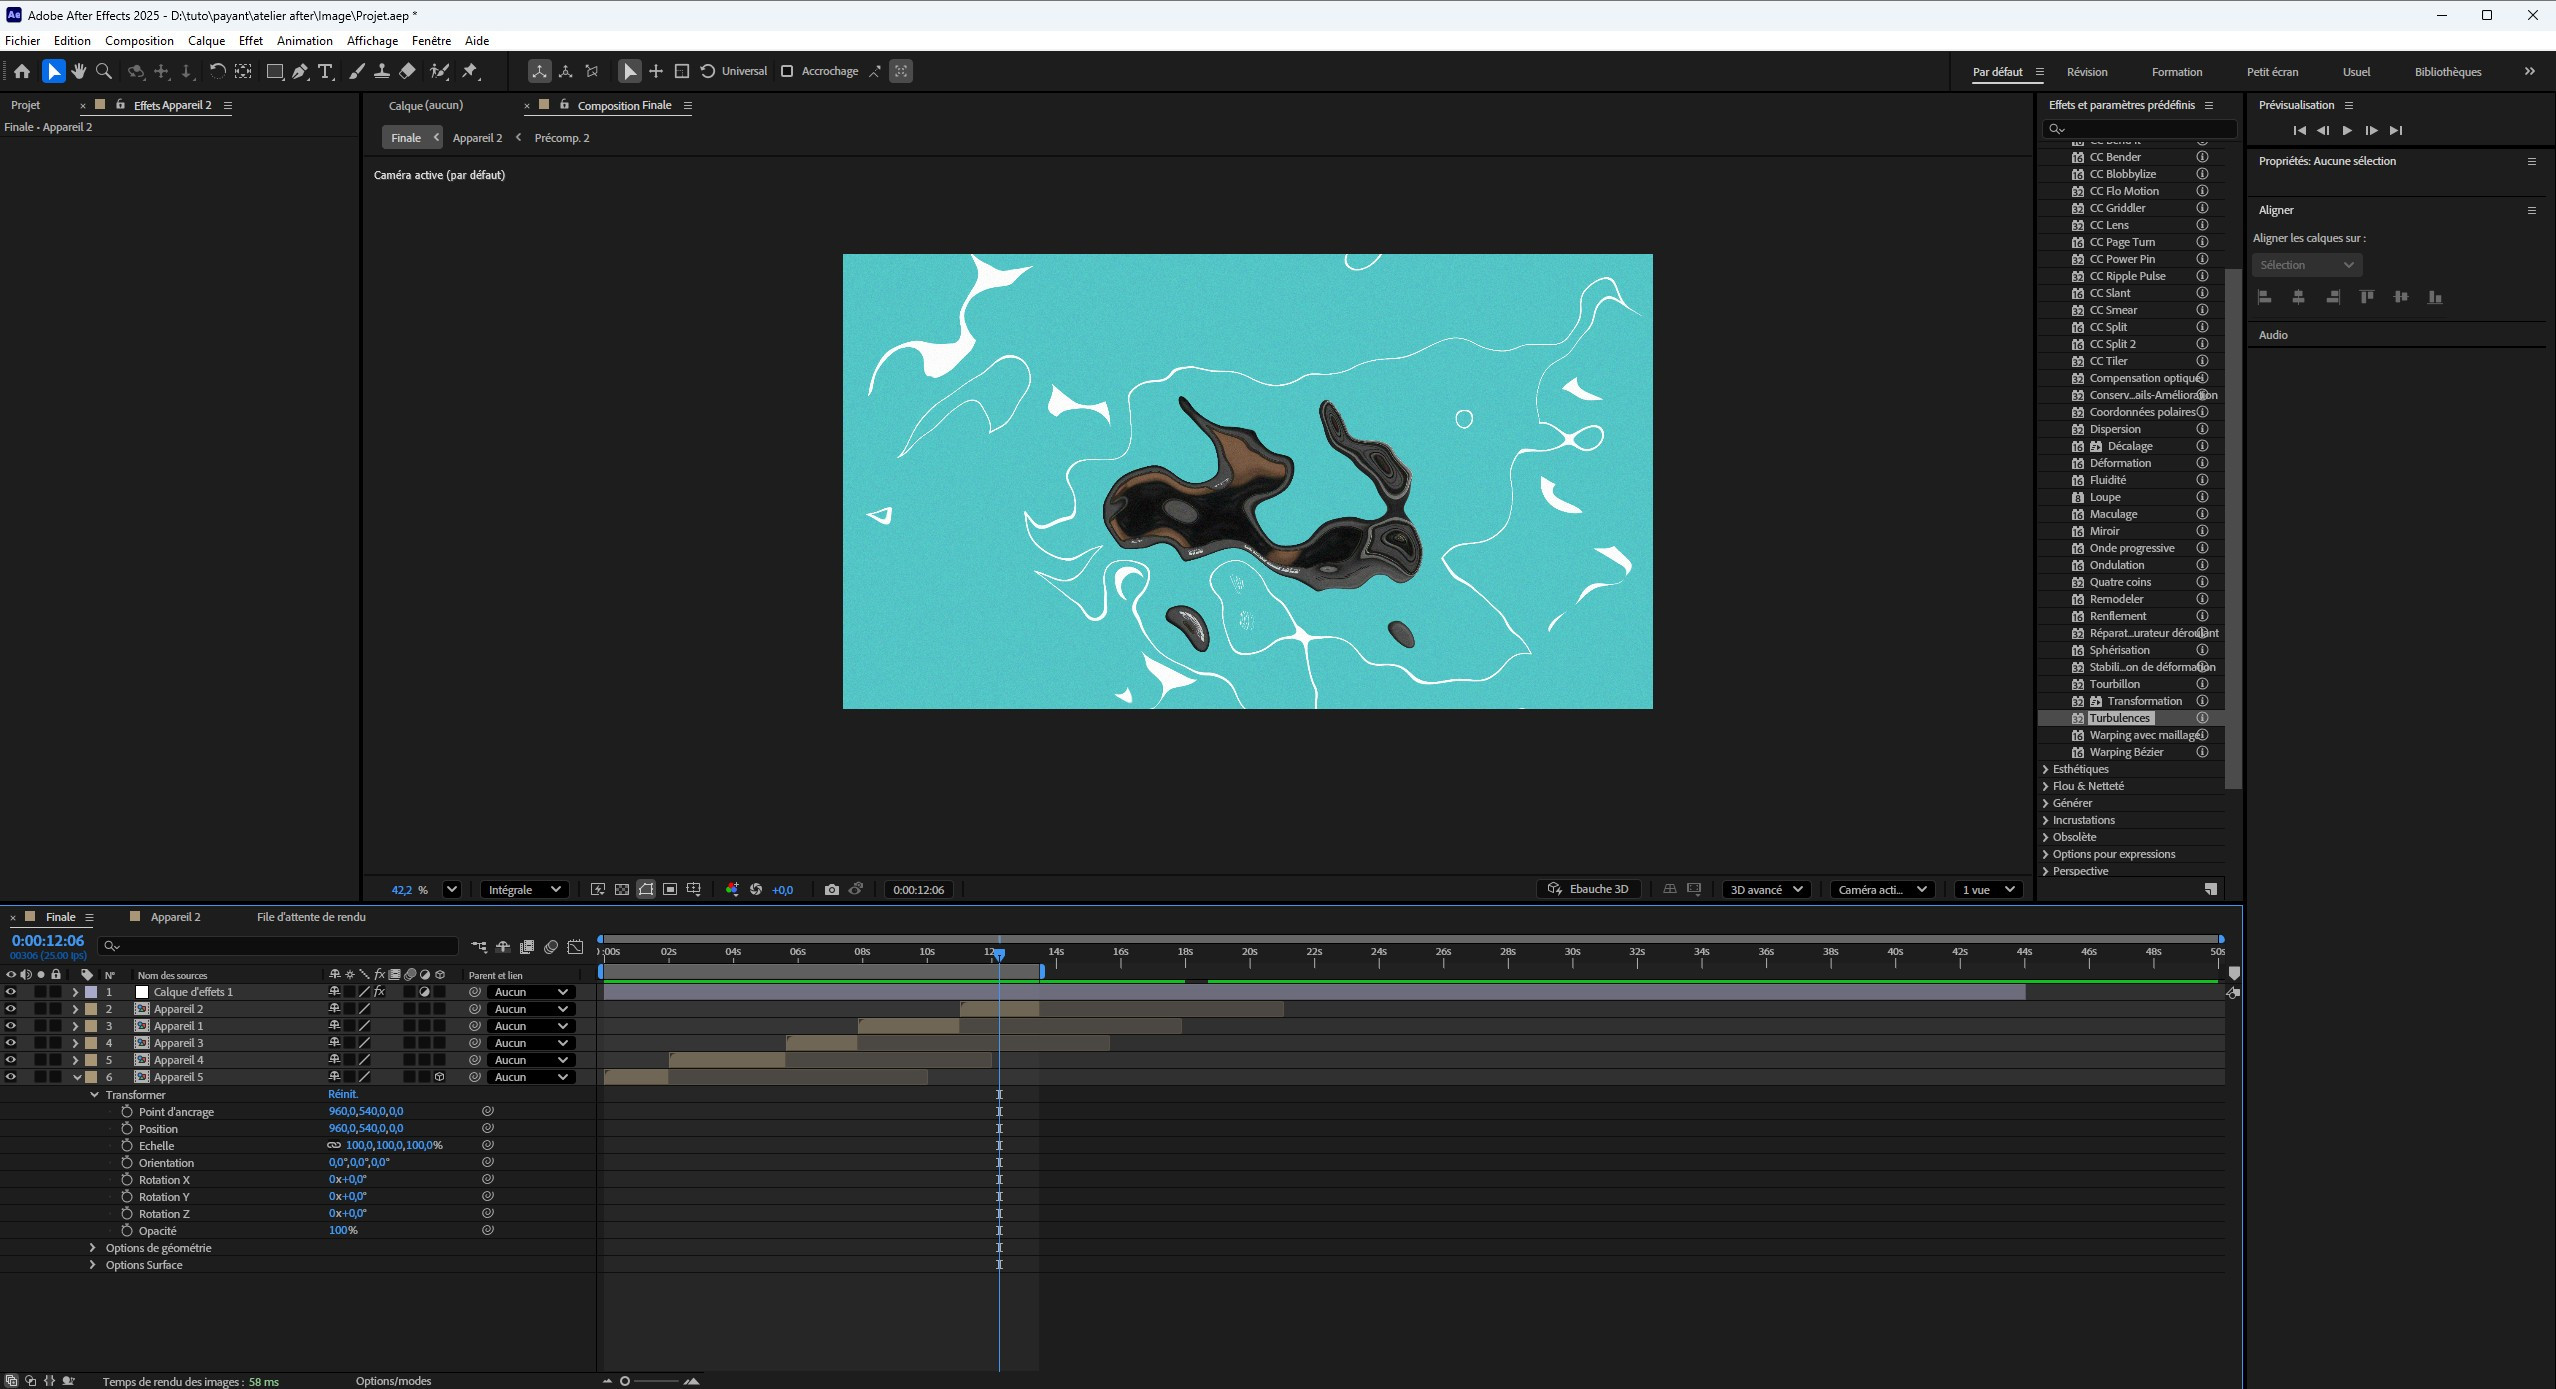Select the Rectangle shape tool
2556x1389 pixels.
point(274,71)
